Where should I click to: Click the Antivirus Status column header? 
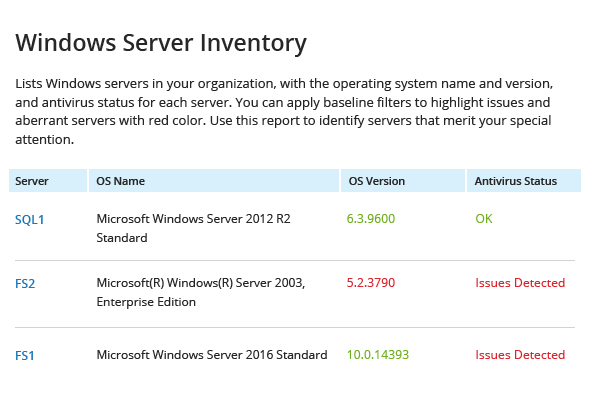pyautogui.click(x=524, y=181)
